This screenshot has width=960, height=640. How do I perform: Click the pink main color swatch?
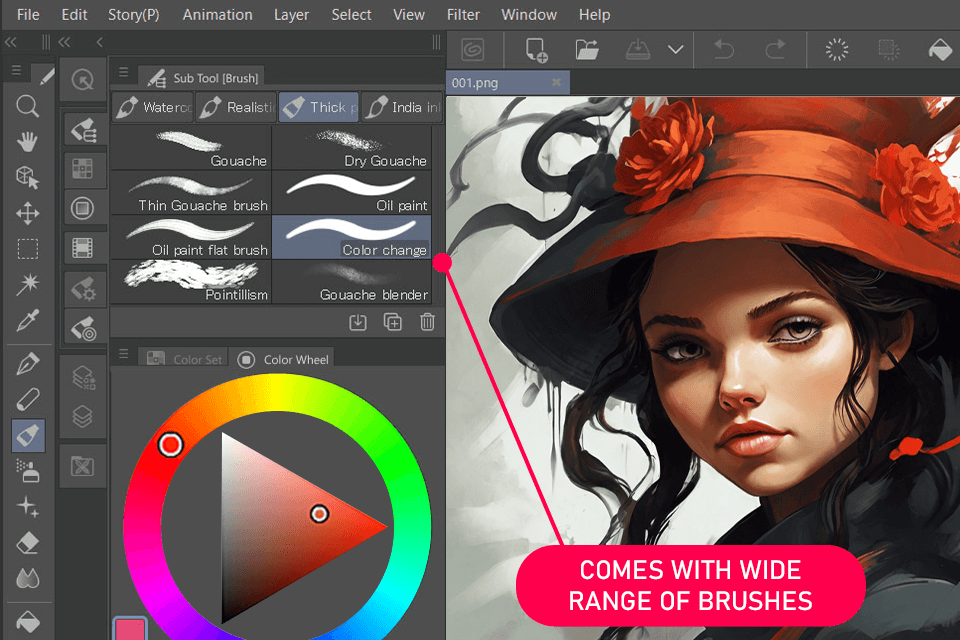point(130,629)
